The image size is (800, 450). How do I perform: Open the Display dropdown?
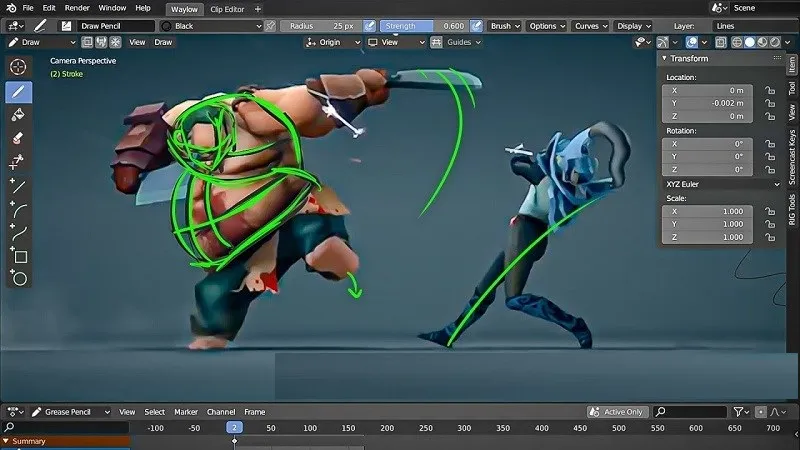click(x=633, y=26)
